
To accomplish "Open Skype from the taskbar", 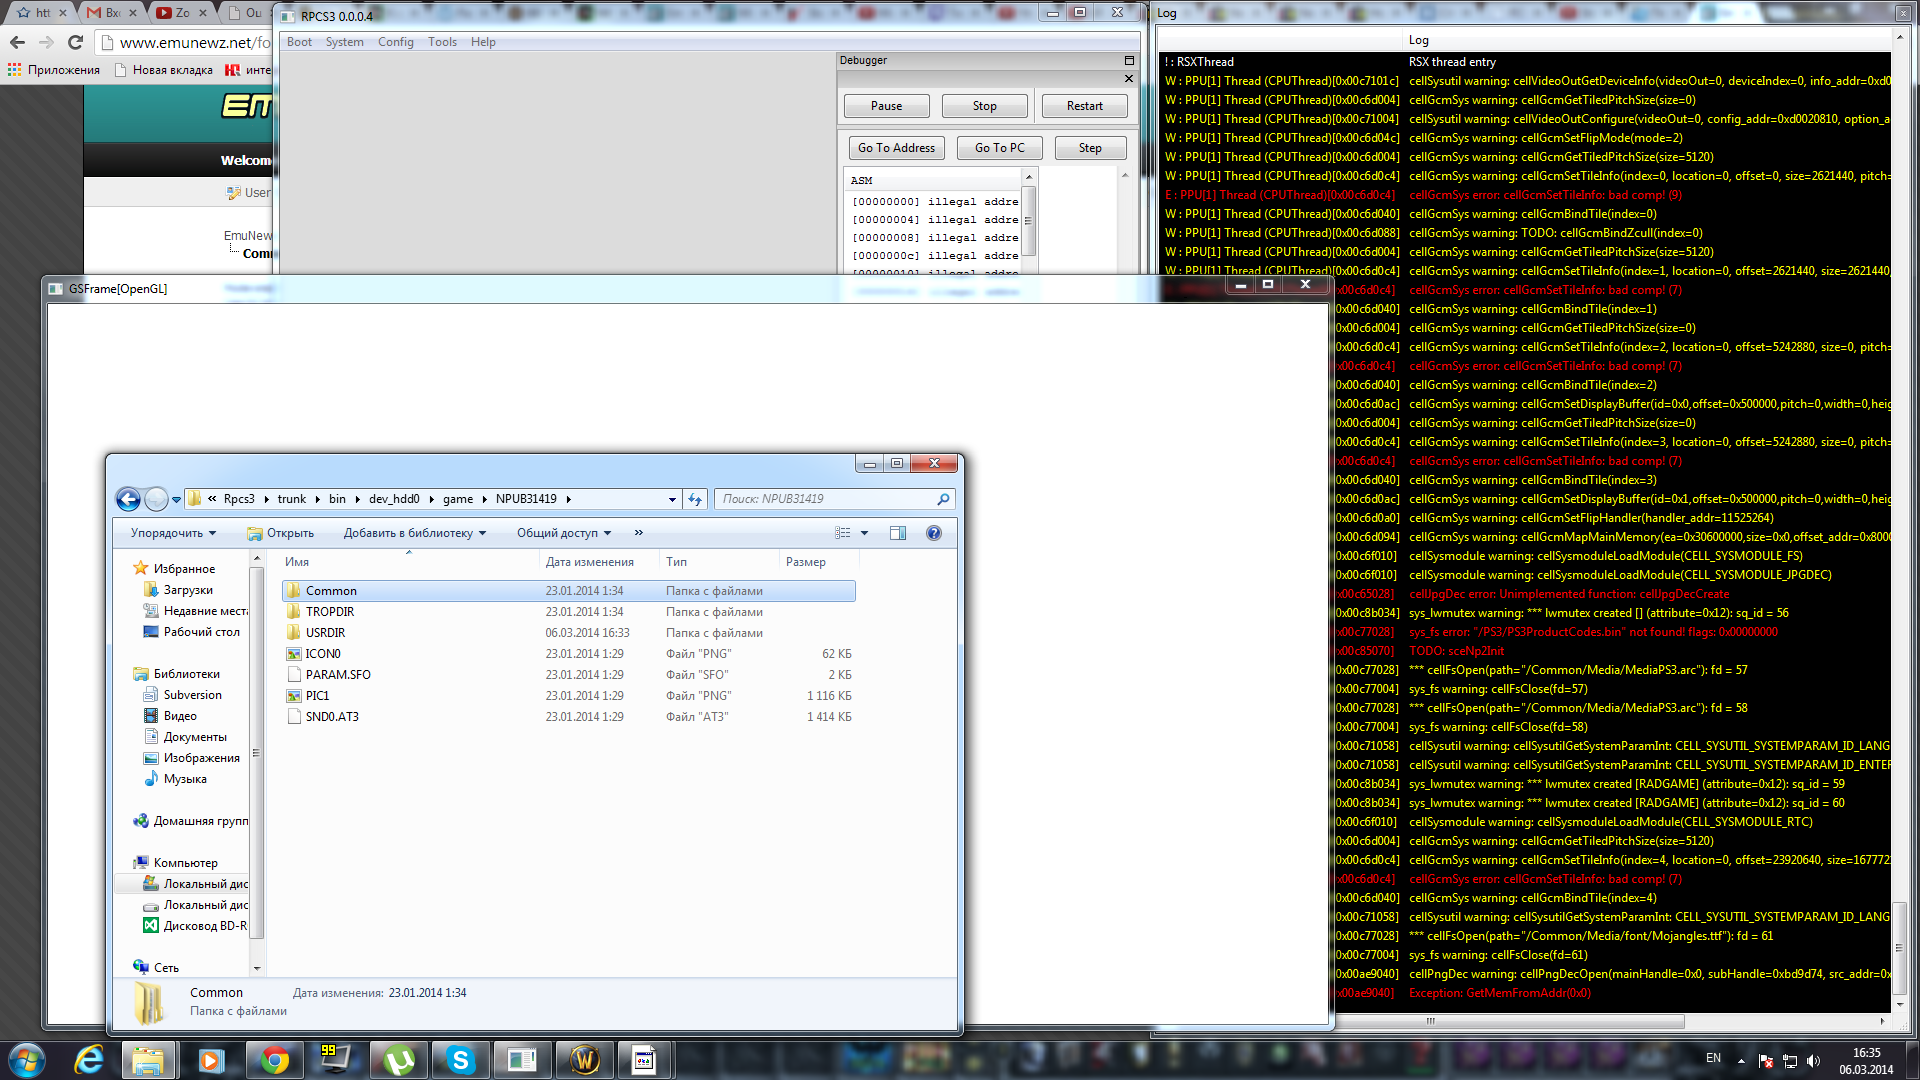I will 460,1060.
